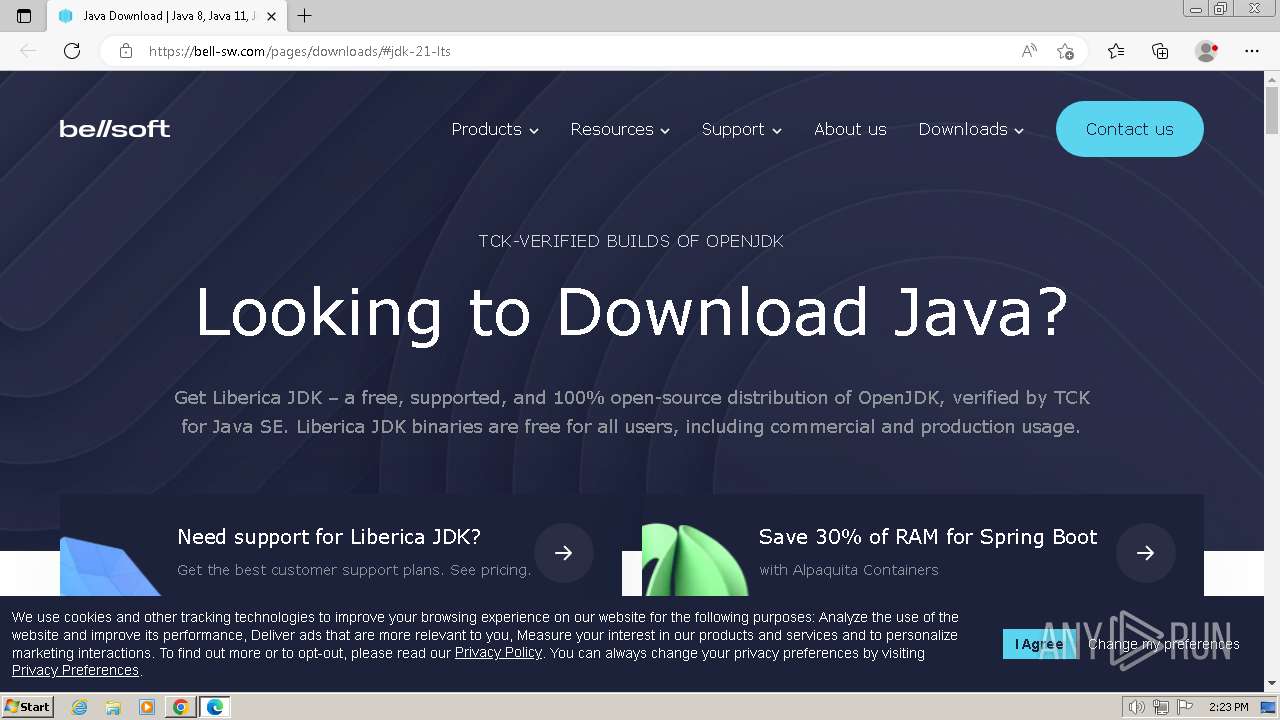Click the Contact us button
Screen dimensions: 1280x720
(x=1130, y=129)
